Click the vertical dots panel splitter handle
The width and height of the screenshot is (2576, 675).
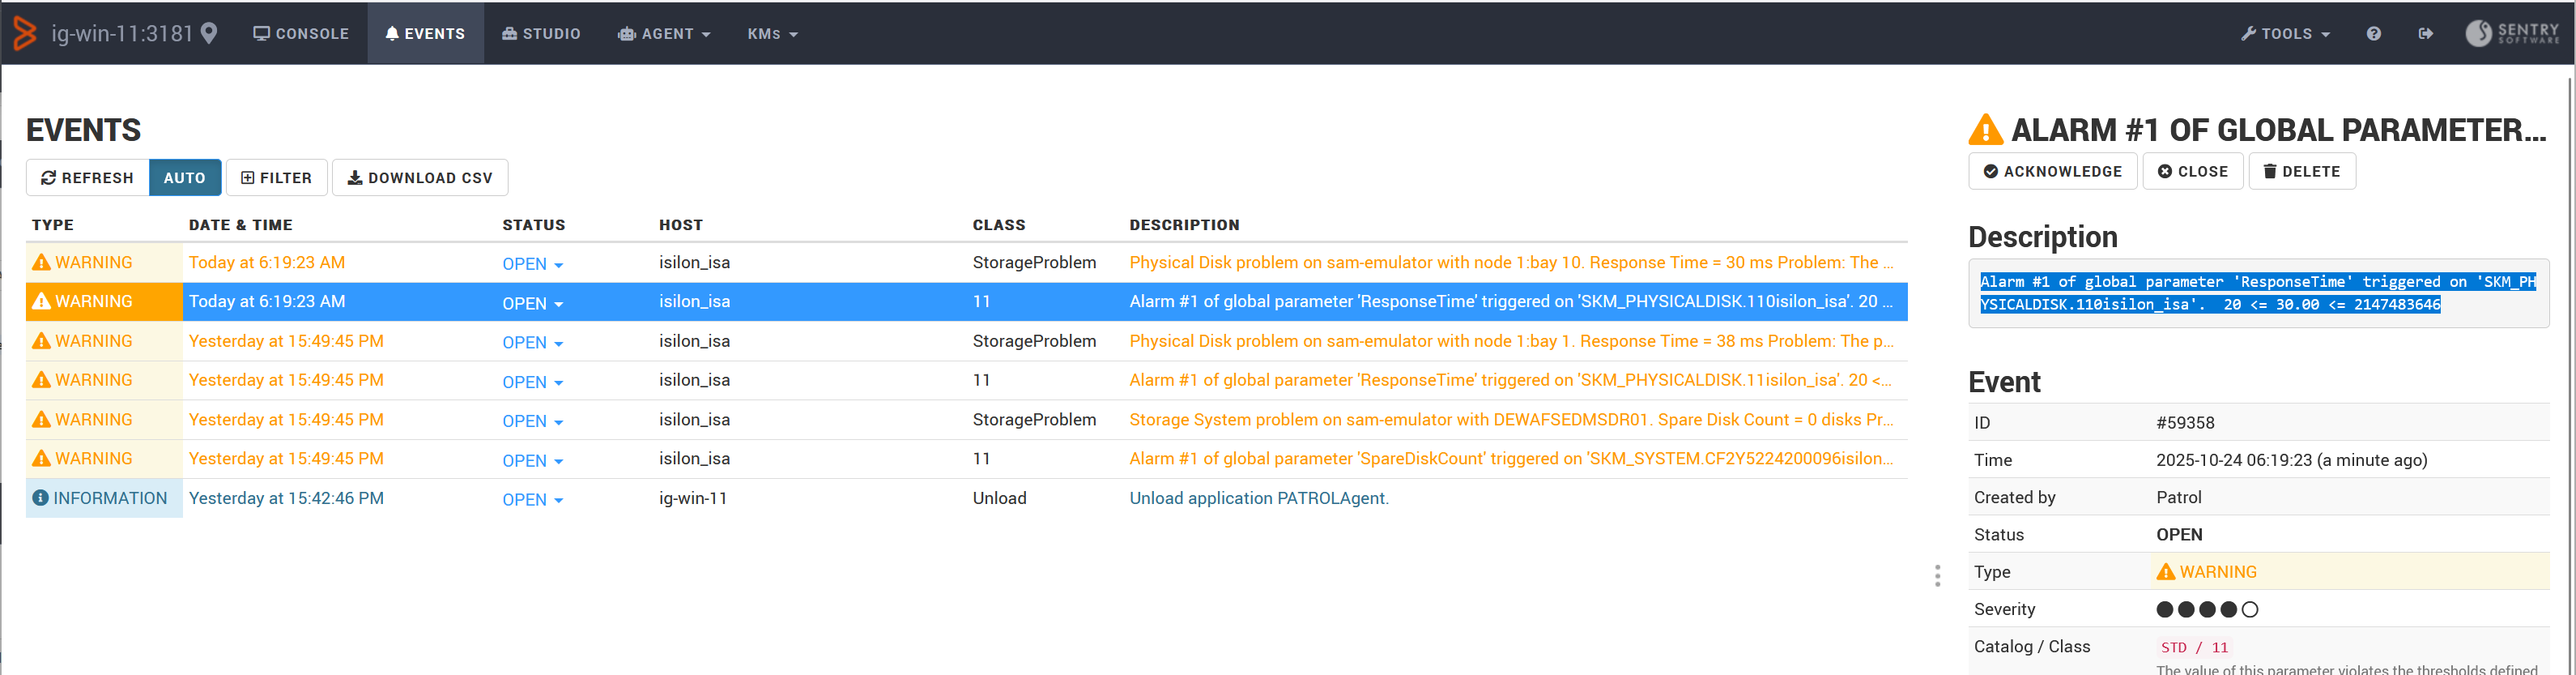[x=1937, y=575]
